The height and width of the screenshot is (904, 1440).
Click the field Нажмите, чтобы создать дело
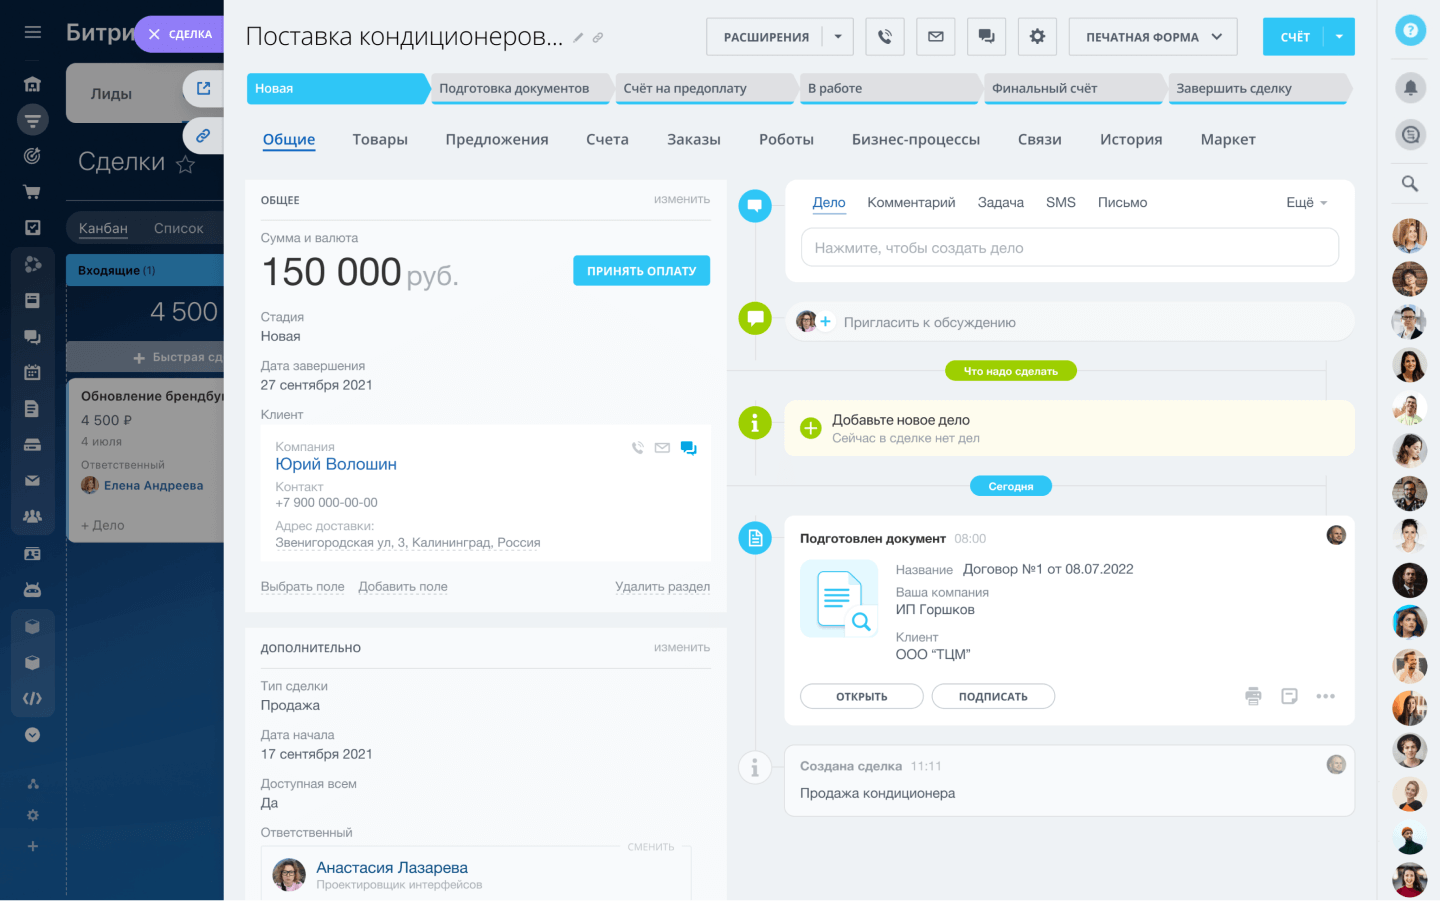click(1070, 247)
